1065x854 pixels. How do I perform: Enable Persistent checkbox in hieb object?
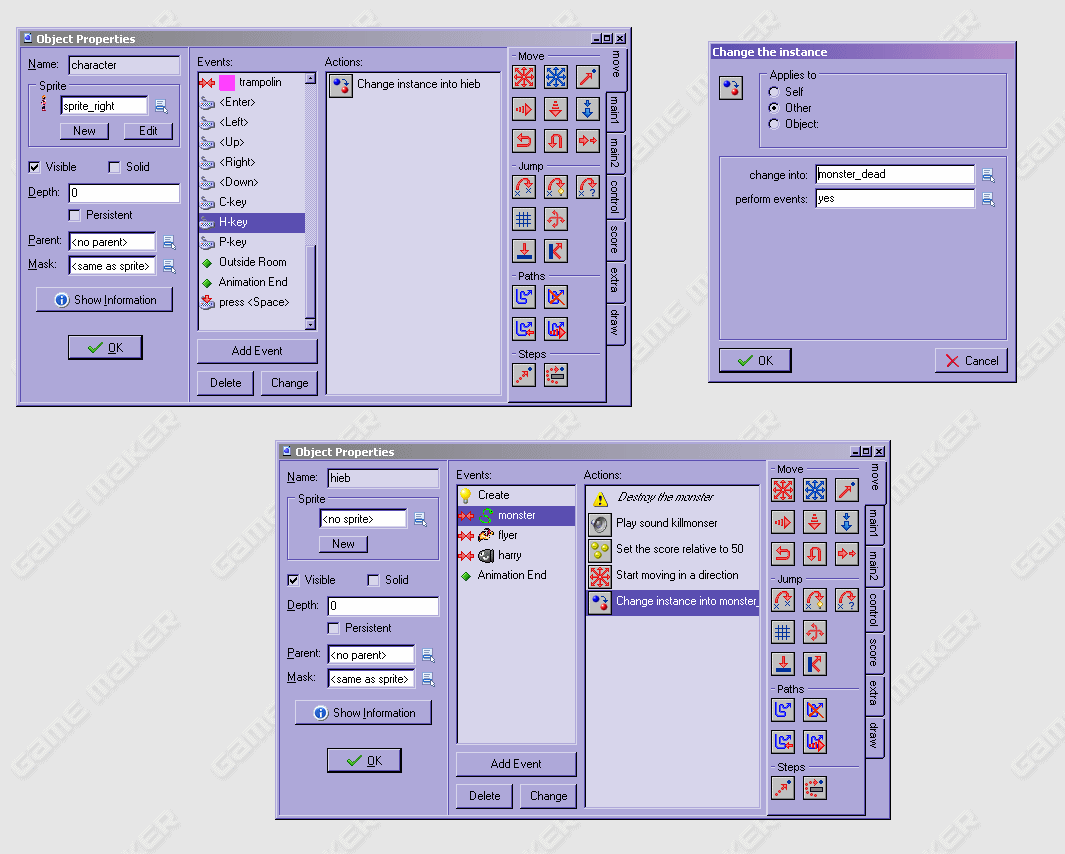pos(334,628)
